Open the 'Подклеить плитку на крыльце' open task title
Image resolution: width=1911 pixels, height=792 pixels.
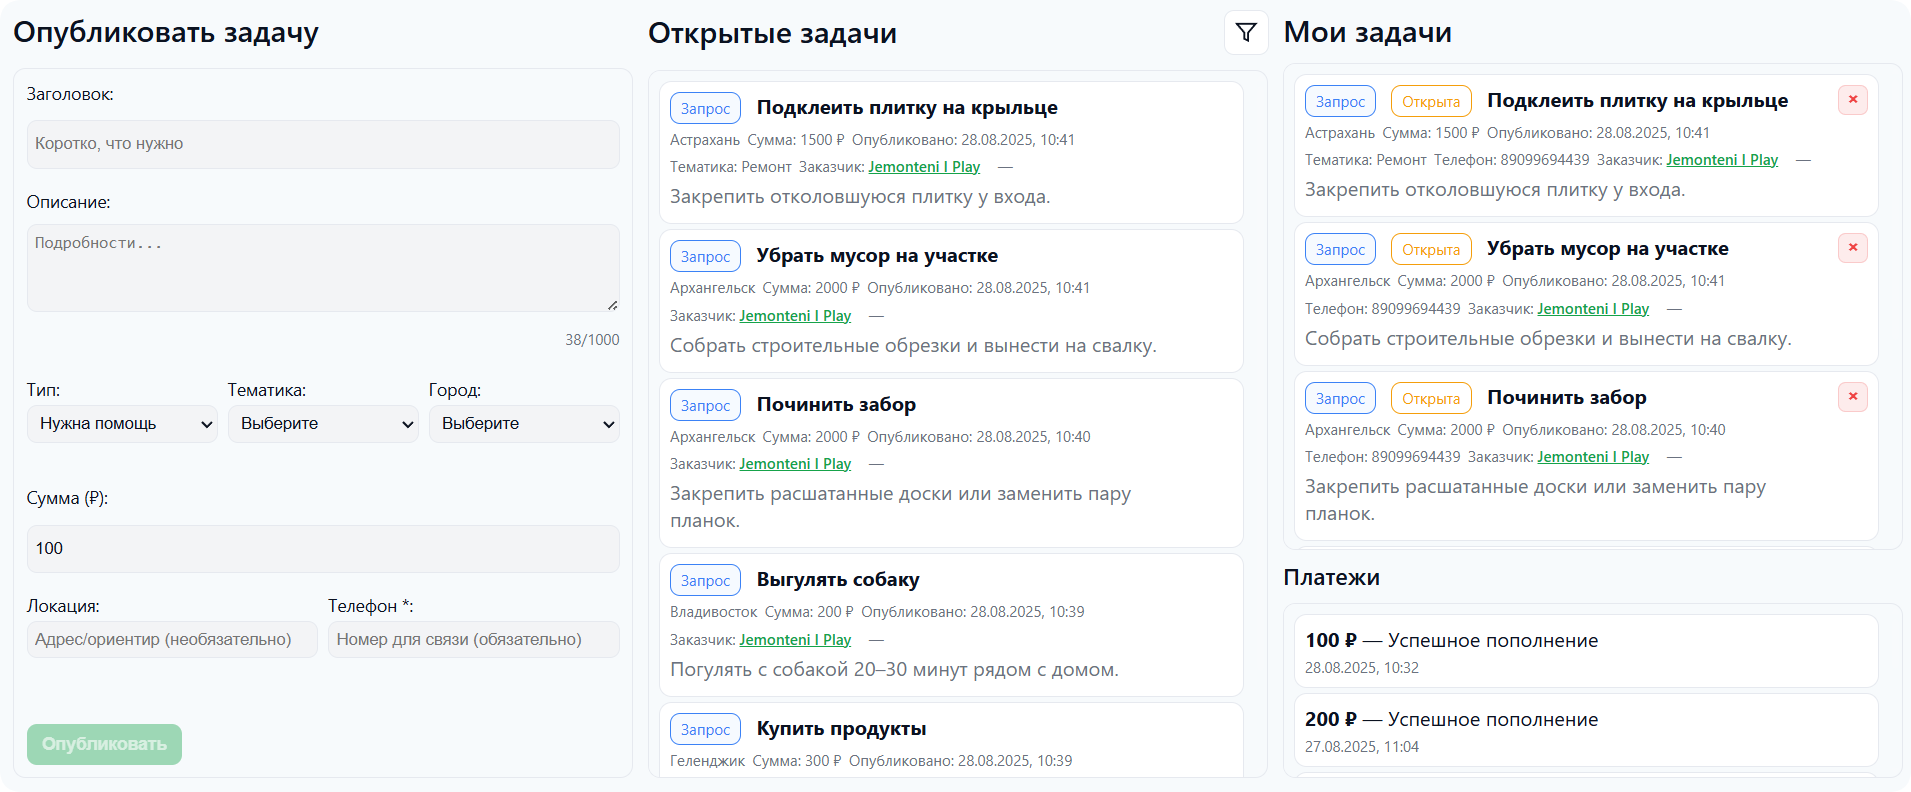[x=906, y=108]
